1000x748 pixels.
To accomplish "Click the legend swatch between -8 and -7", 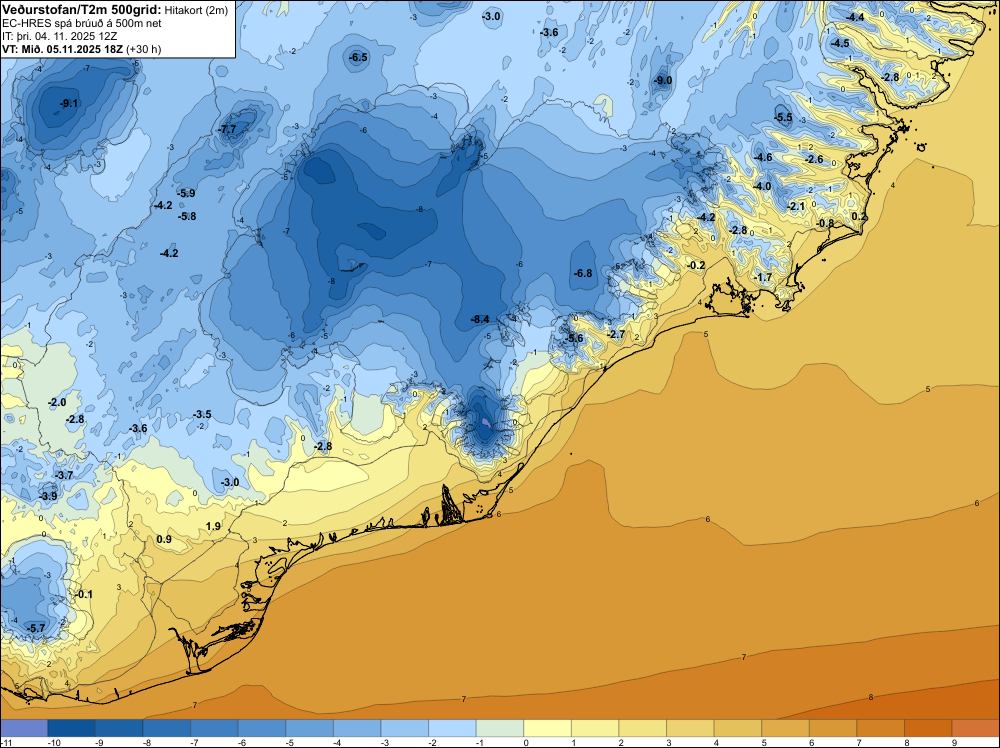I will pos(166,728).
